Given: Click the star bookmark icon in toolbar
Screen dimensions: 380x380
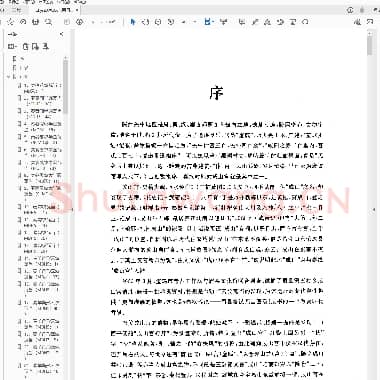Looking at the screenshot, I should tap(11, 22).
